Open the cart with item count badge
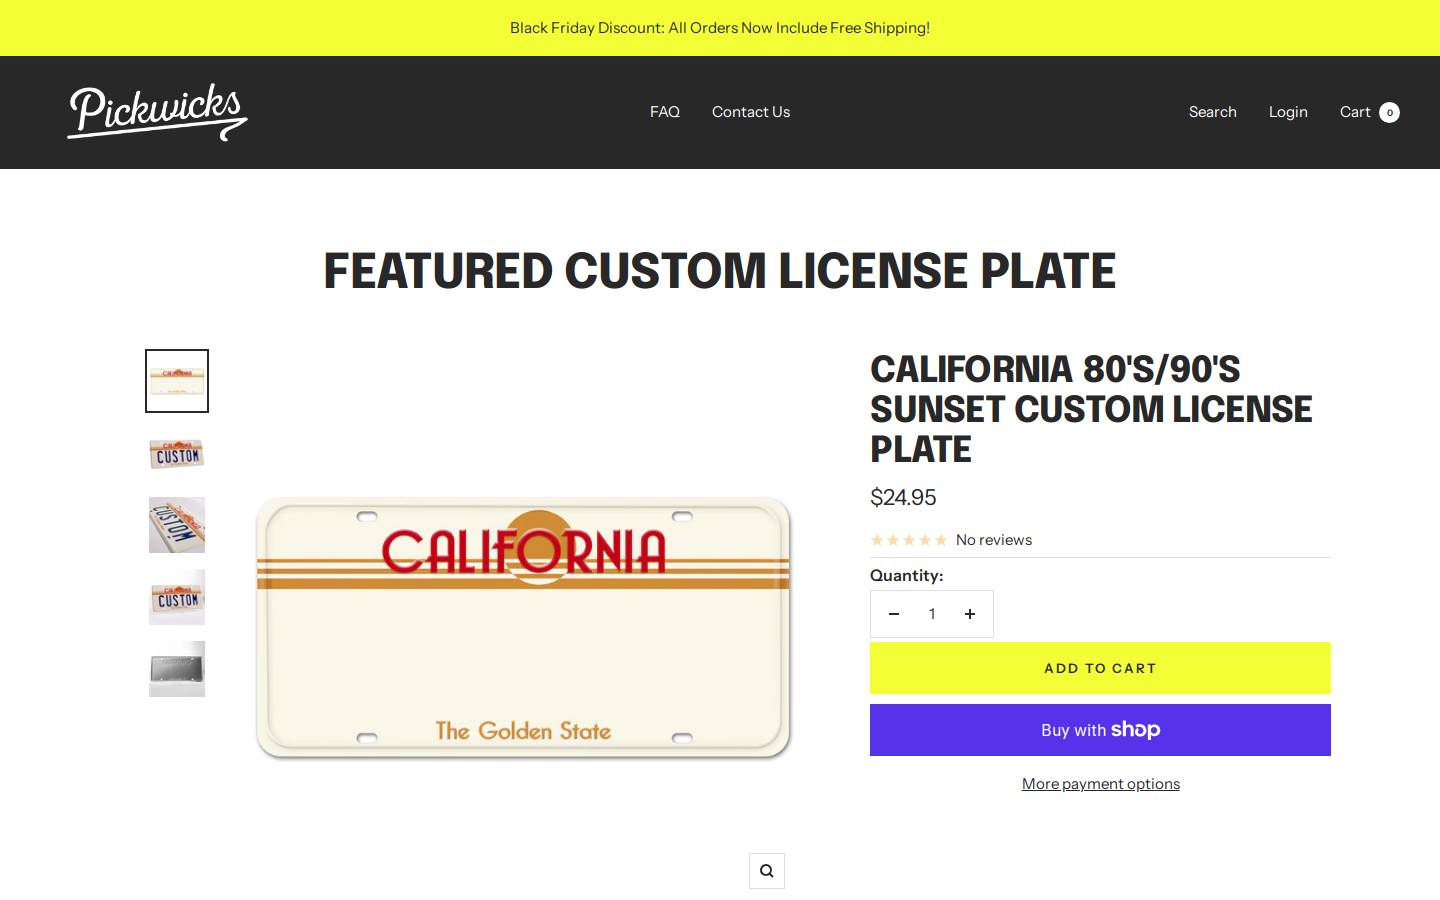Image resolution: width=1440 pixels, height=900 pixels. 1369,112
